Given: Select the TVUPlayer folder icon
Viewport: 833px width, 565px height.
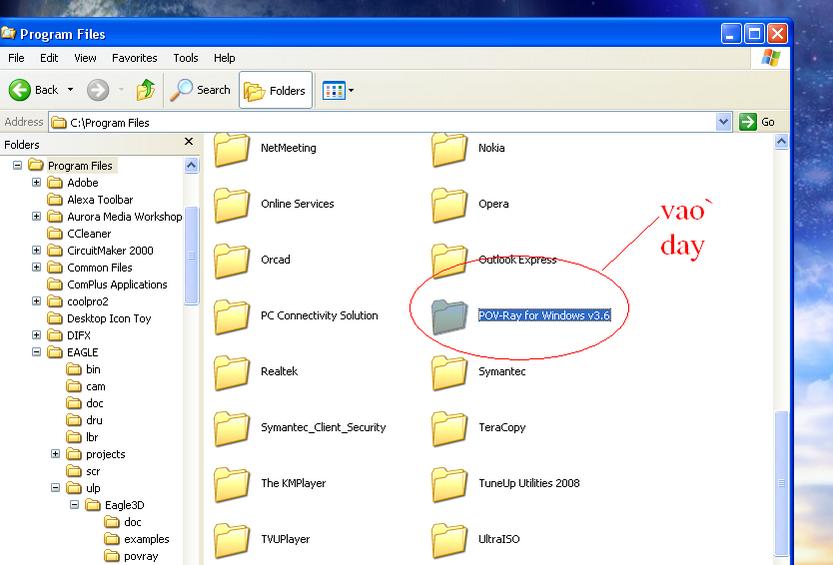Looking at the screenshot, I should click(232, 540).
